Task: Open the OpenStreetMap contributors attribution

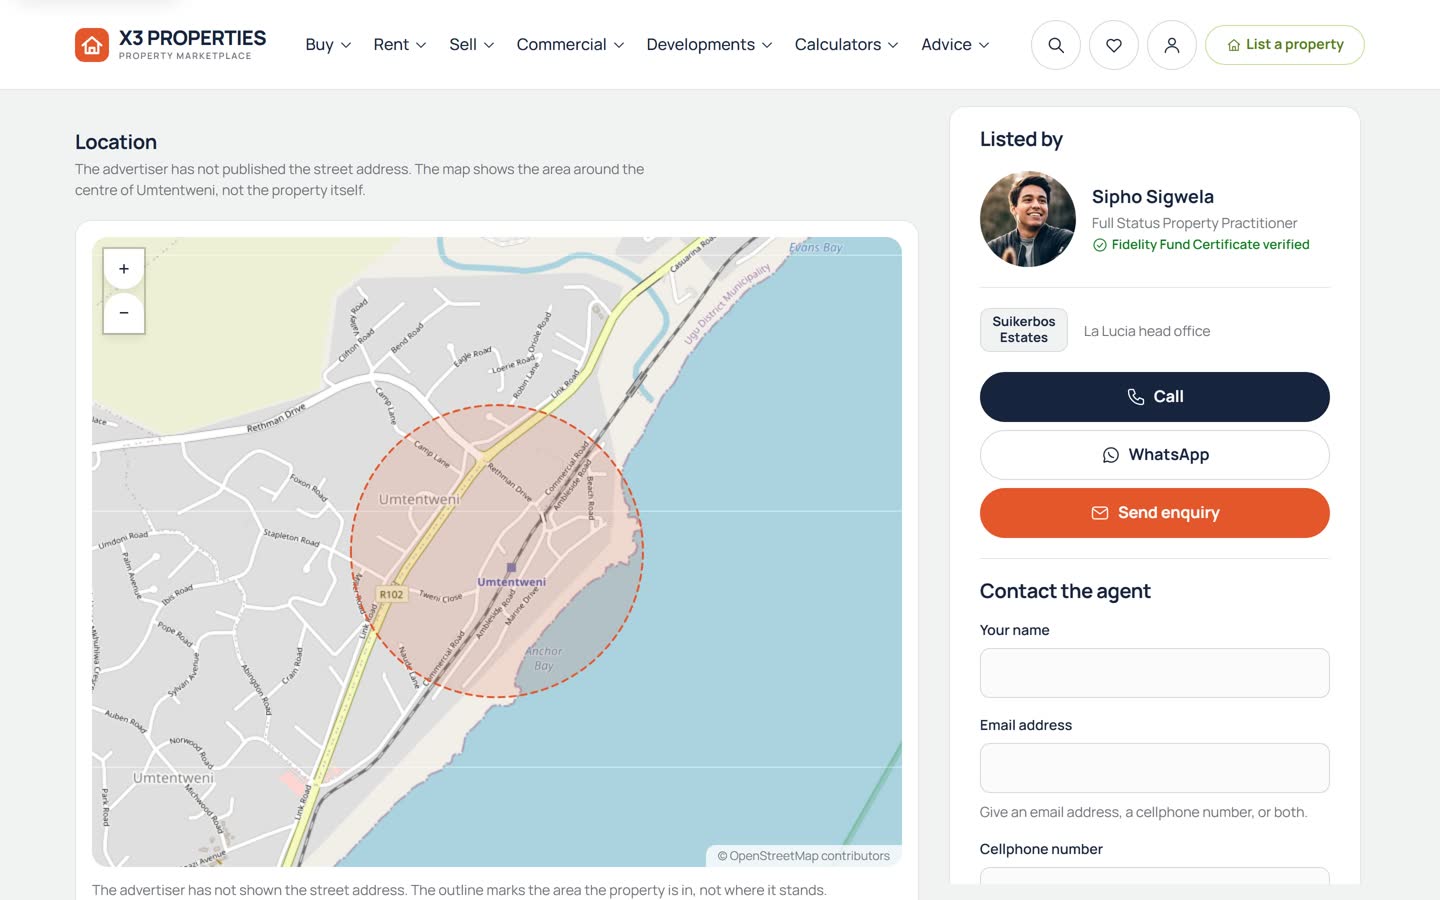Action: point(804,856)
